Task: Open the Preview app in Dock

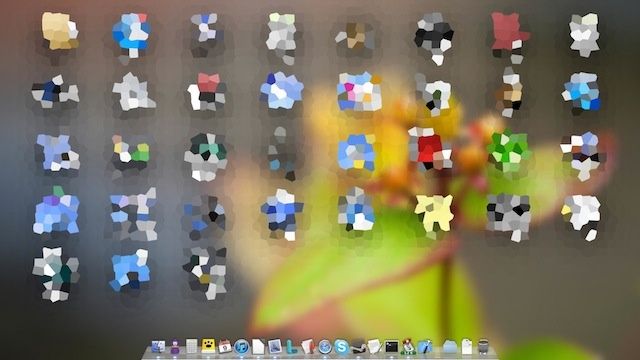Action: (x=275, y=347)
